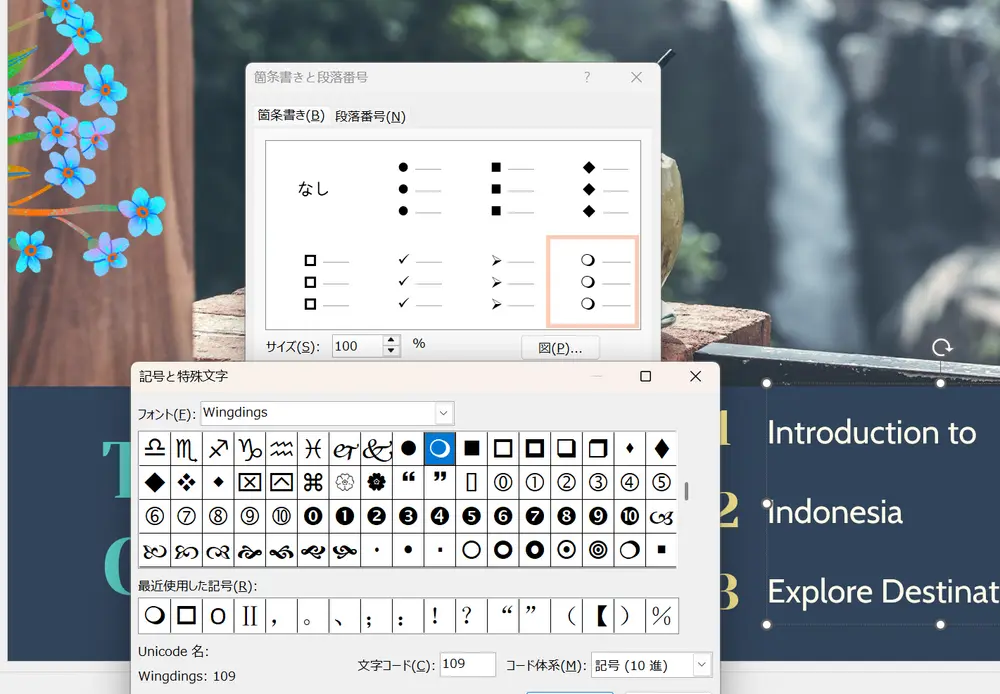Pick the circled zero outline symbol

coord(503,482)
